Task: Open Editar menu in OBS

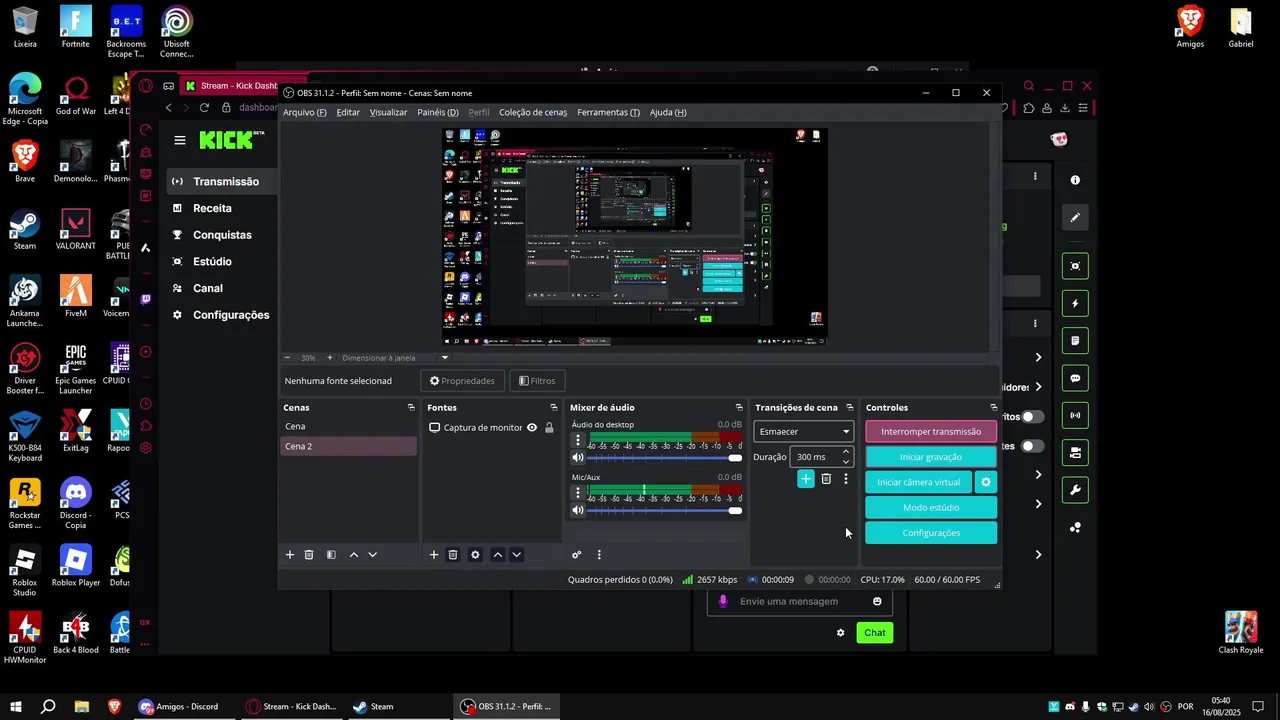Action: pos(348,112)
